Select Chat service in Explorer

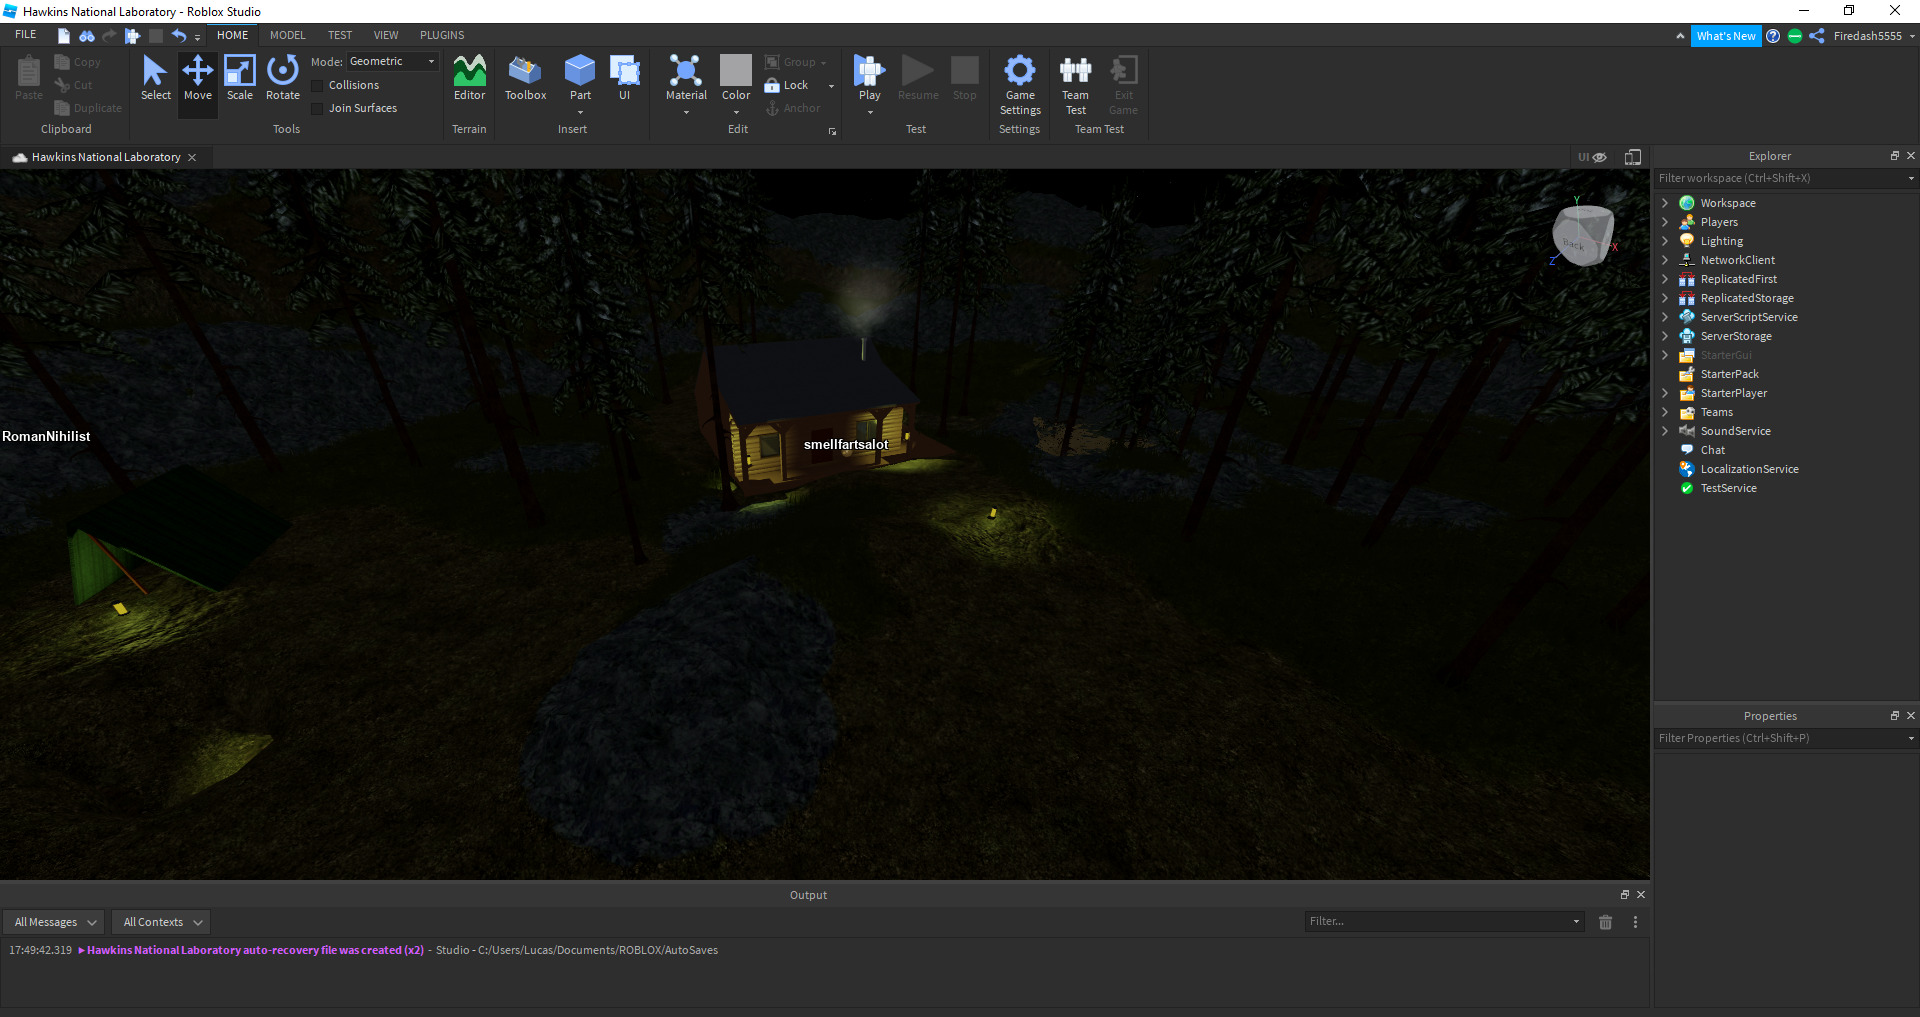[x=1712, y=450]
